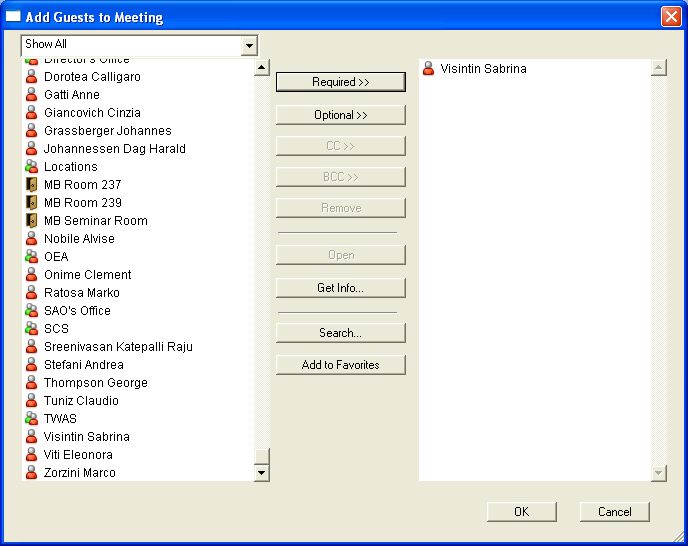Confirm with the OK button
688x546 pixels.
click(x=521, y=511)
